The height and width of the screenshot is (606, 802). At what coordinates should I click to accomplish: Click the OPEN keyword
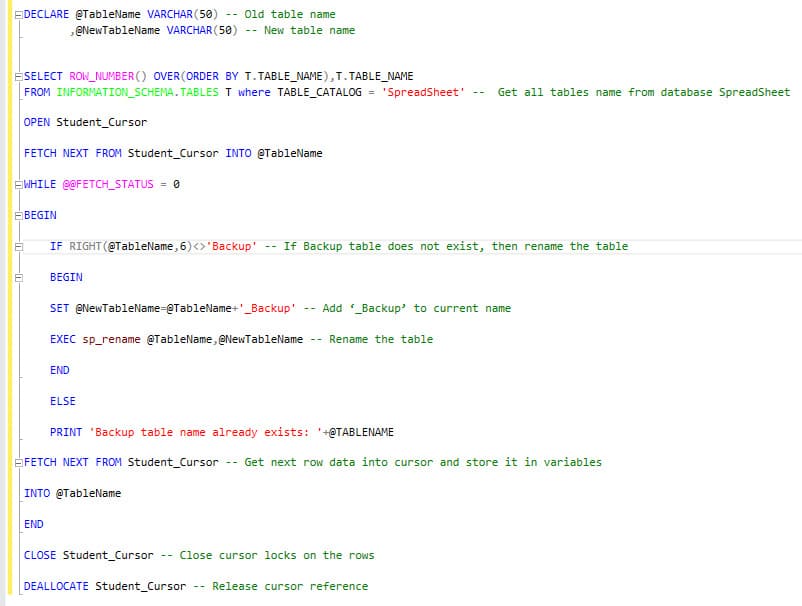[x=37, y=122]
